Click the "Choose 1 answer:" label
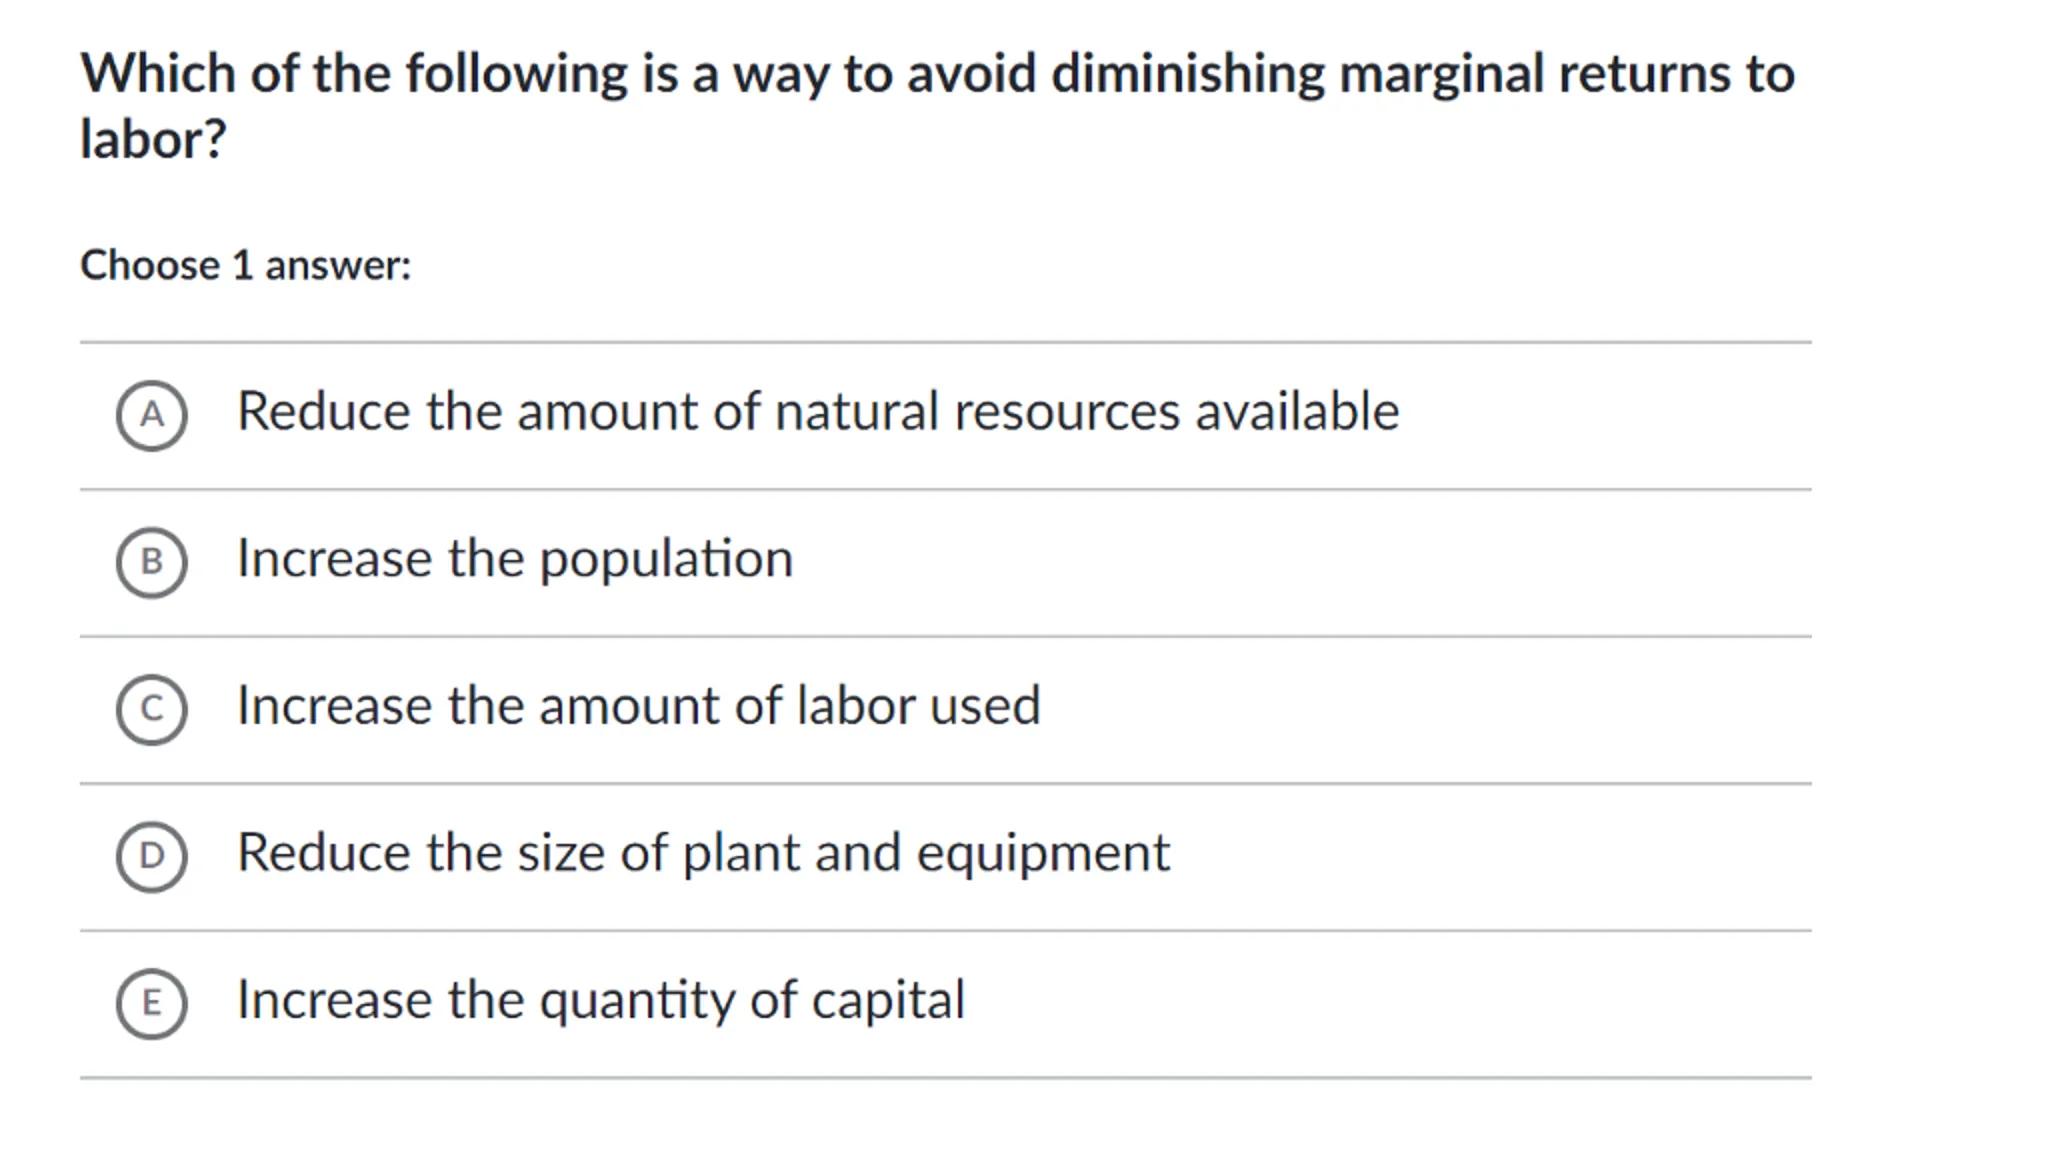Screen dimensions: 2047x1161 pyautogui.click(x=245, y=266)
